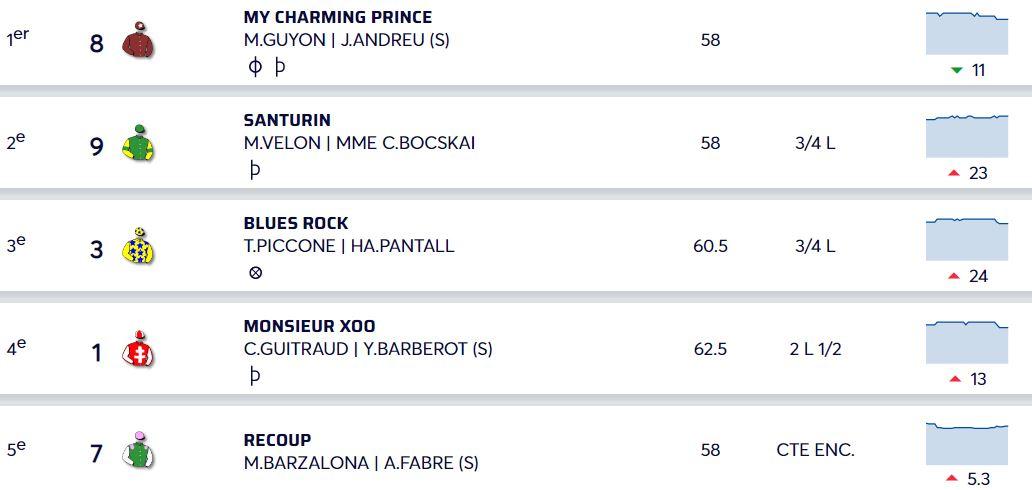Viewport: 1032px width, 490px height.
Task: Open the BLUES ROCK horse name link
Action: click(x=296, y=223)
